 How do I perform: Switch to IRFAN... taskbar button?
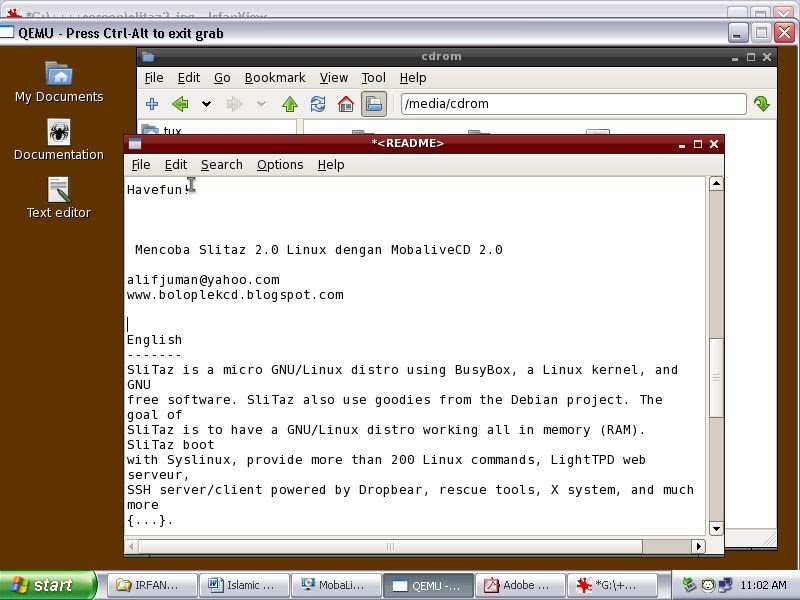click(152, 585)
